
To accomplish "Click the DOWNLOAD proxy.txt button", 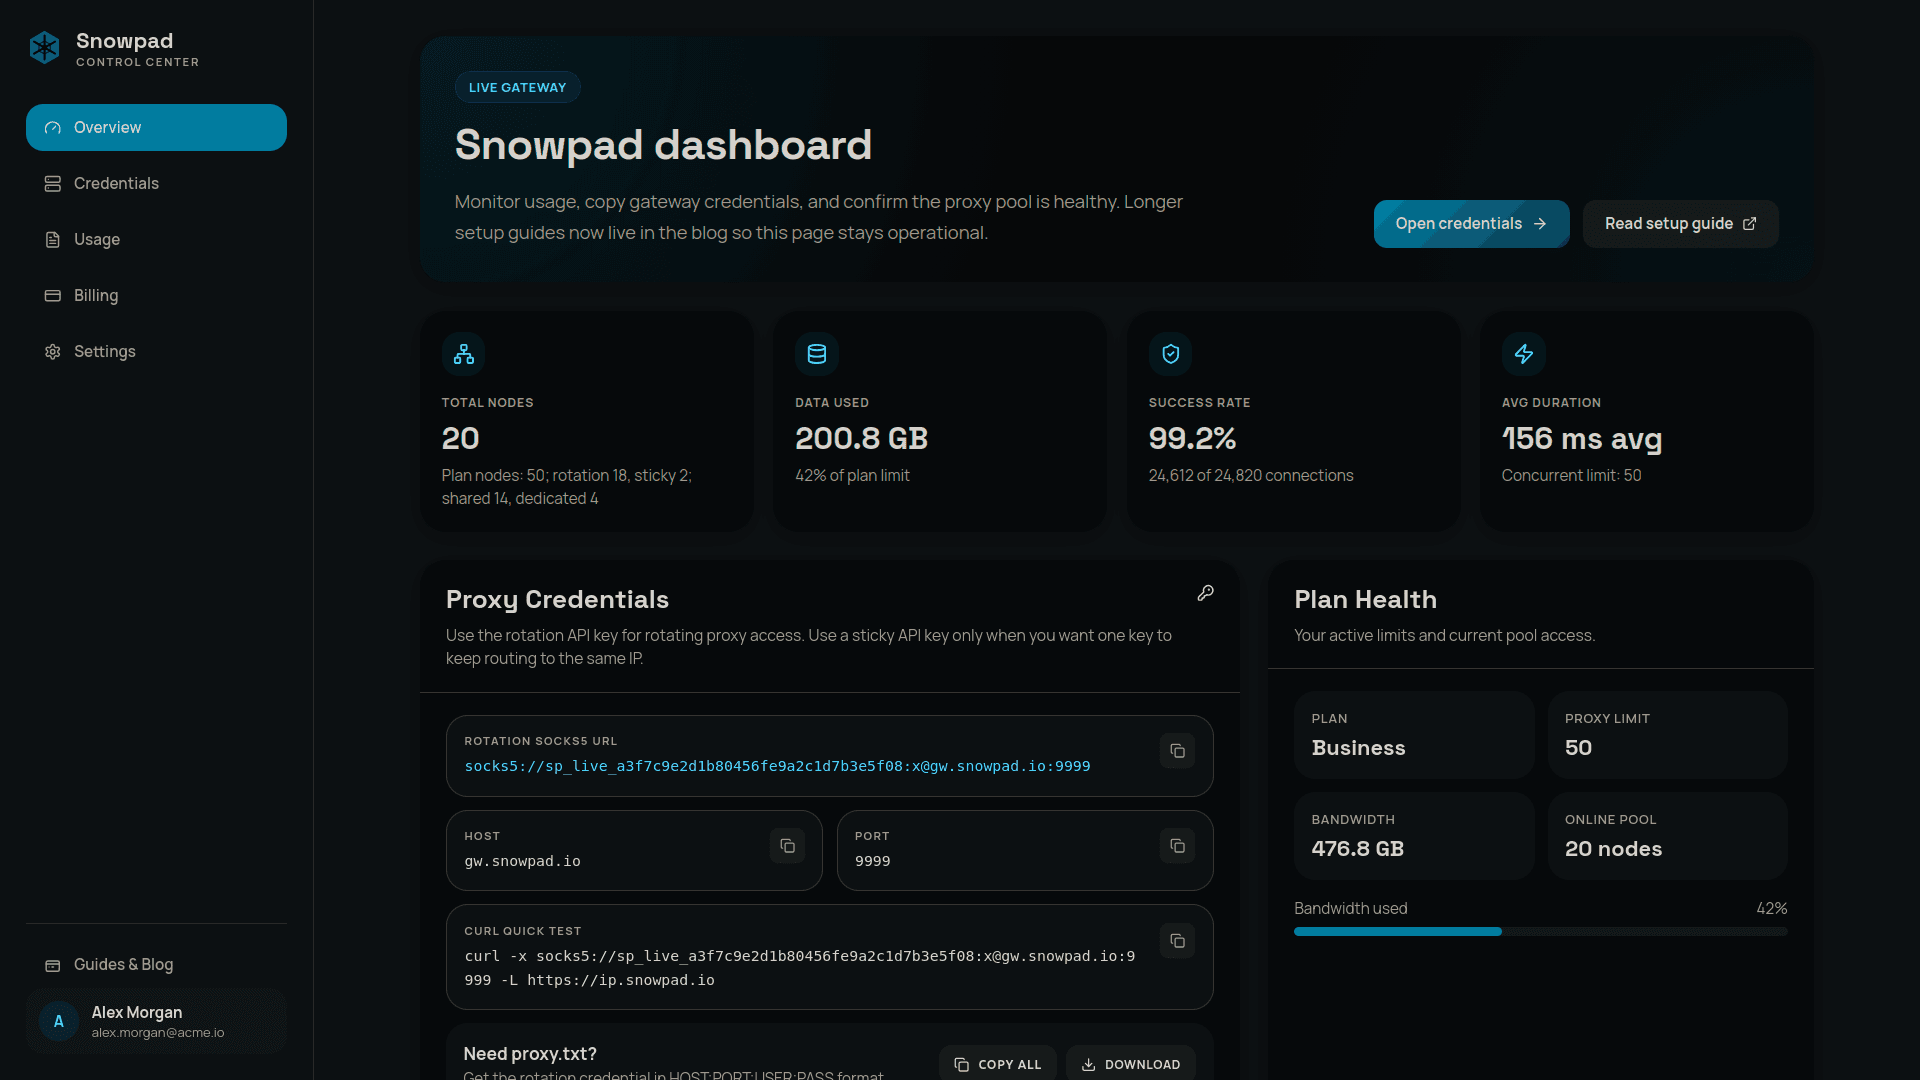I will coord(1131,1064).
